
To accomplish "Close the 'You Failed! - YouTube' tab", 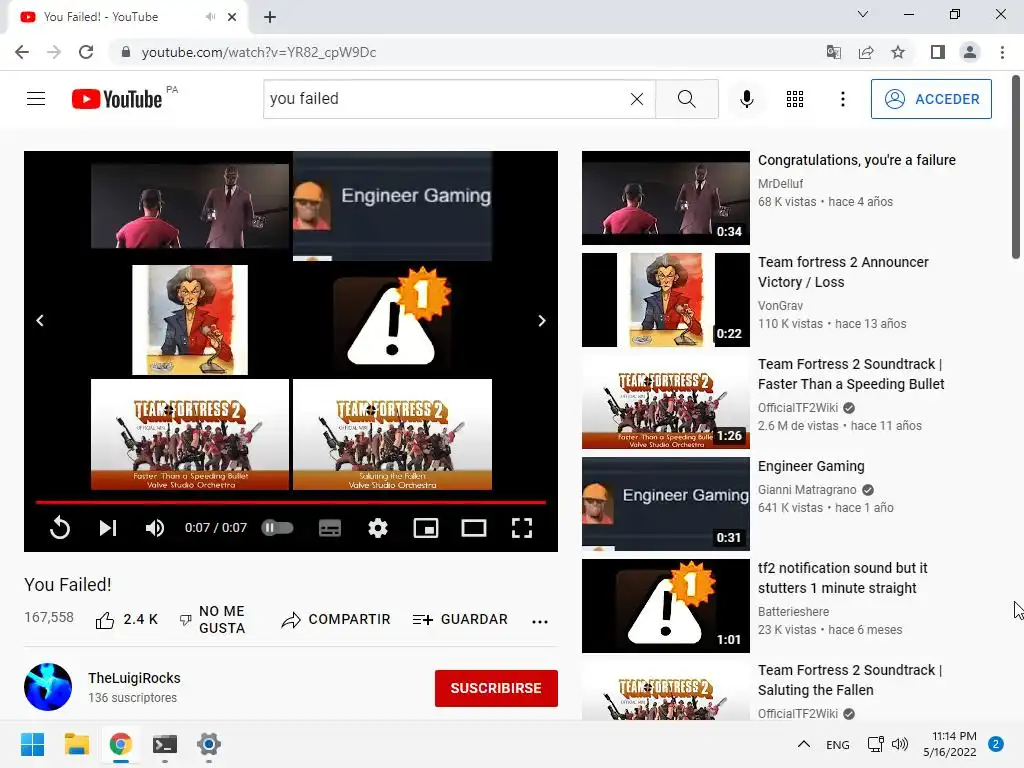I will pyautogui.click(x=232, y=17).
